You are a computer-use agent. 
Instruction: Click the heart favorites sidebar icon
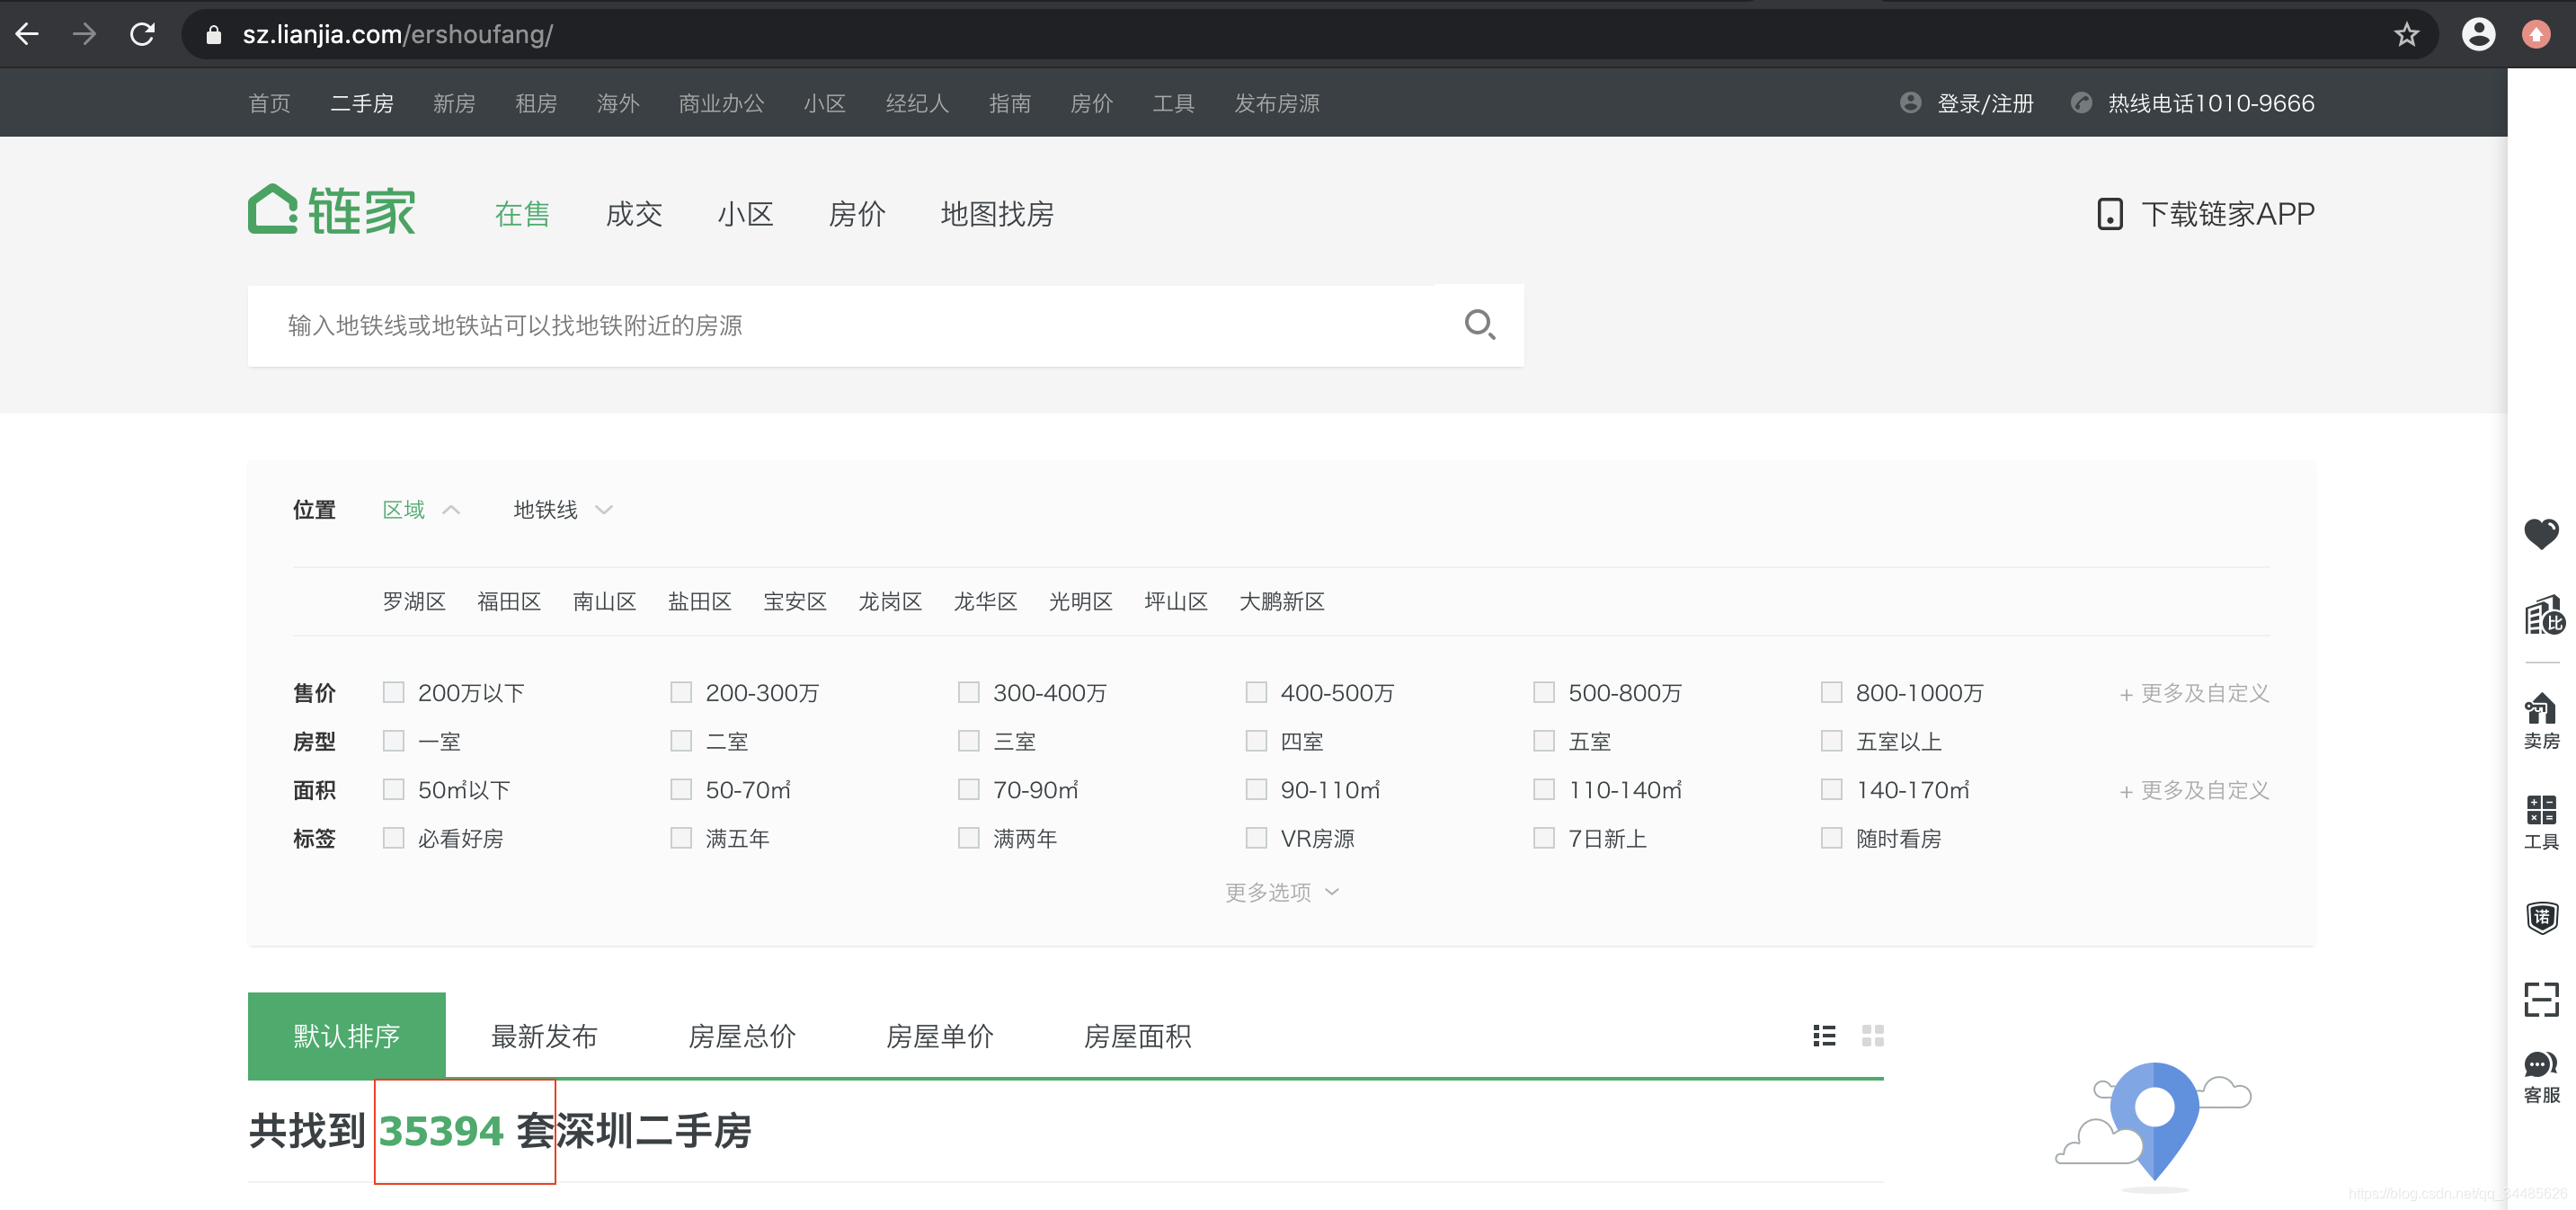pyautogui.click(x=2540, y=533)
